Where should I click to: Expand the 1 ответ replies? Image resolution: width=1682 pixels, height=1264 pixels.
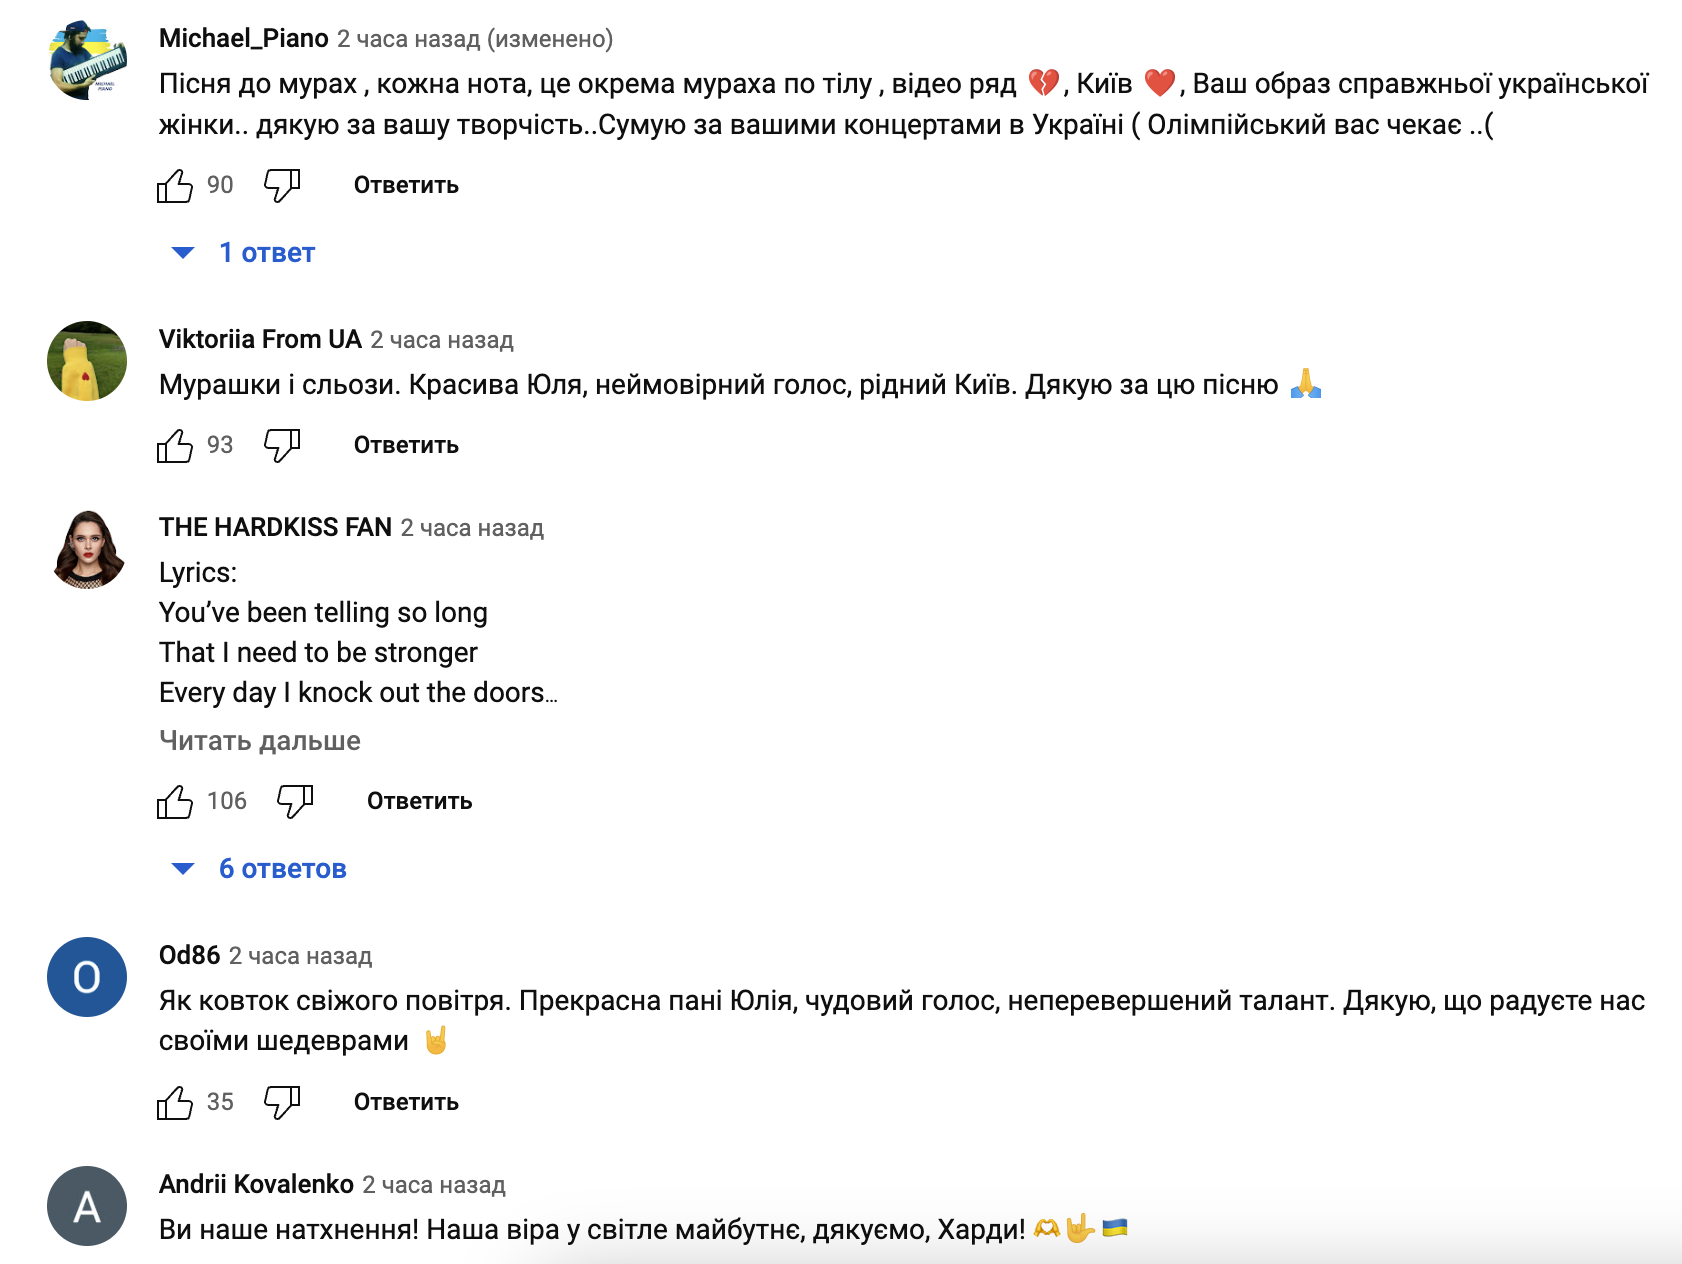coord(244,253)
